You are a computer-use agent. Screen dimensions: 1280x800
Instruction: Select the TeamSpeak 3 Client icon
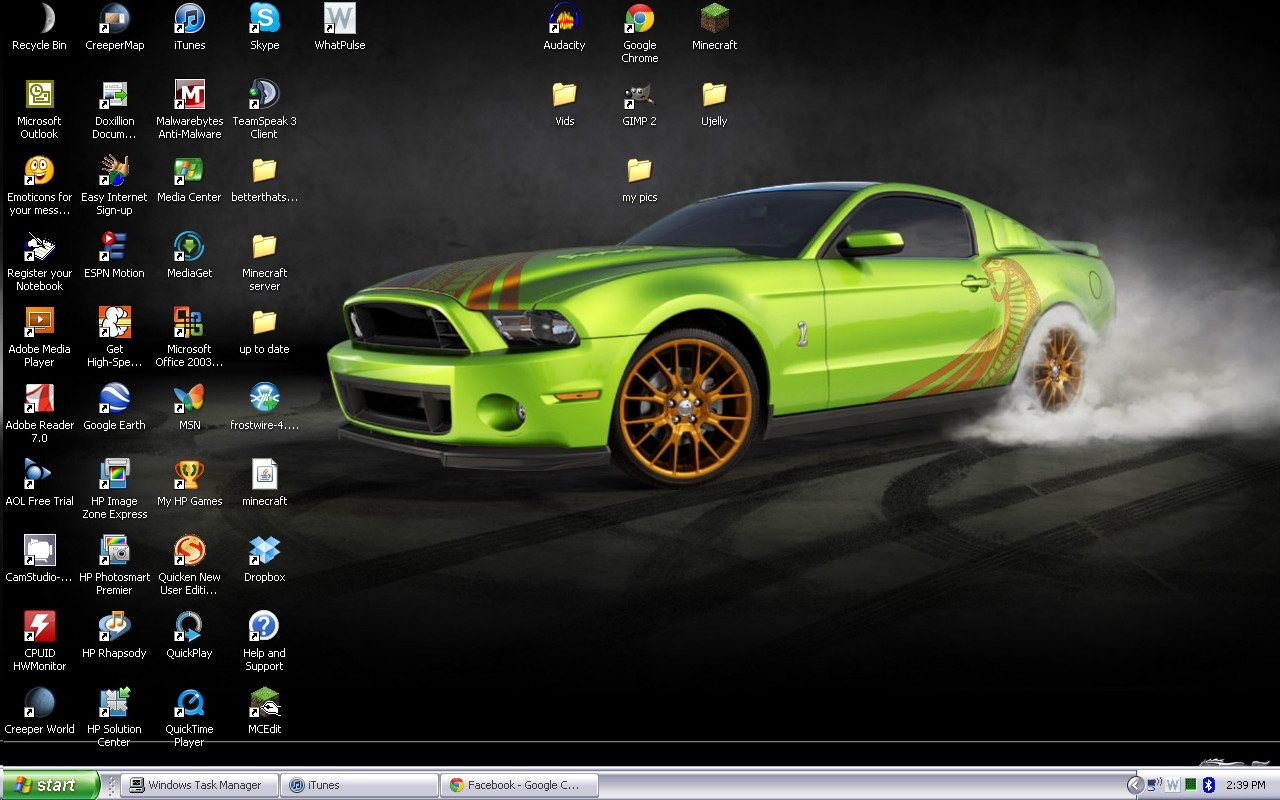tap(264, 95)
